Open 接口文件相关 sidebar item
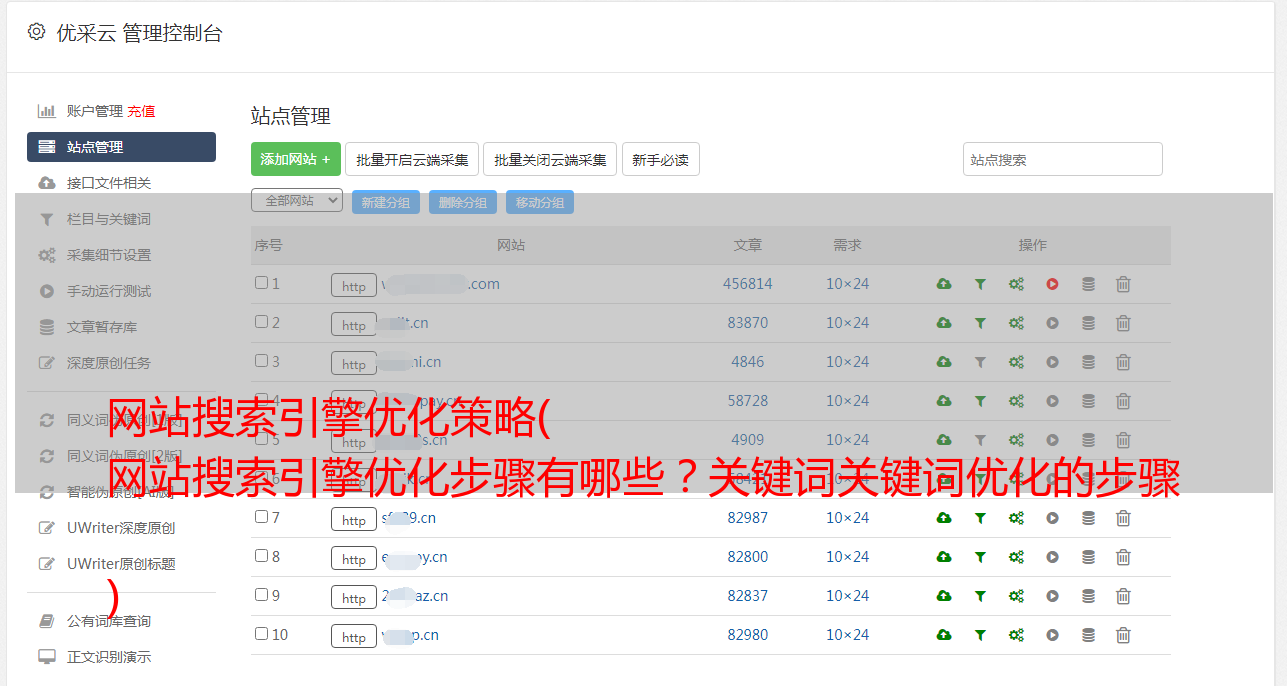 click(x=109, y=183)
